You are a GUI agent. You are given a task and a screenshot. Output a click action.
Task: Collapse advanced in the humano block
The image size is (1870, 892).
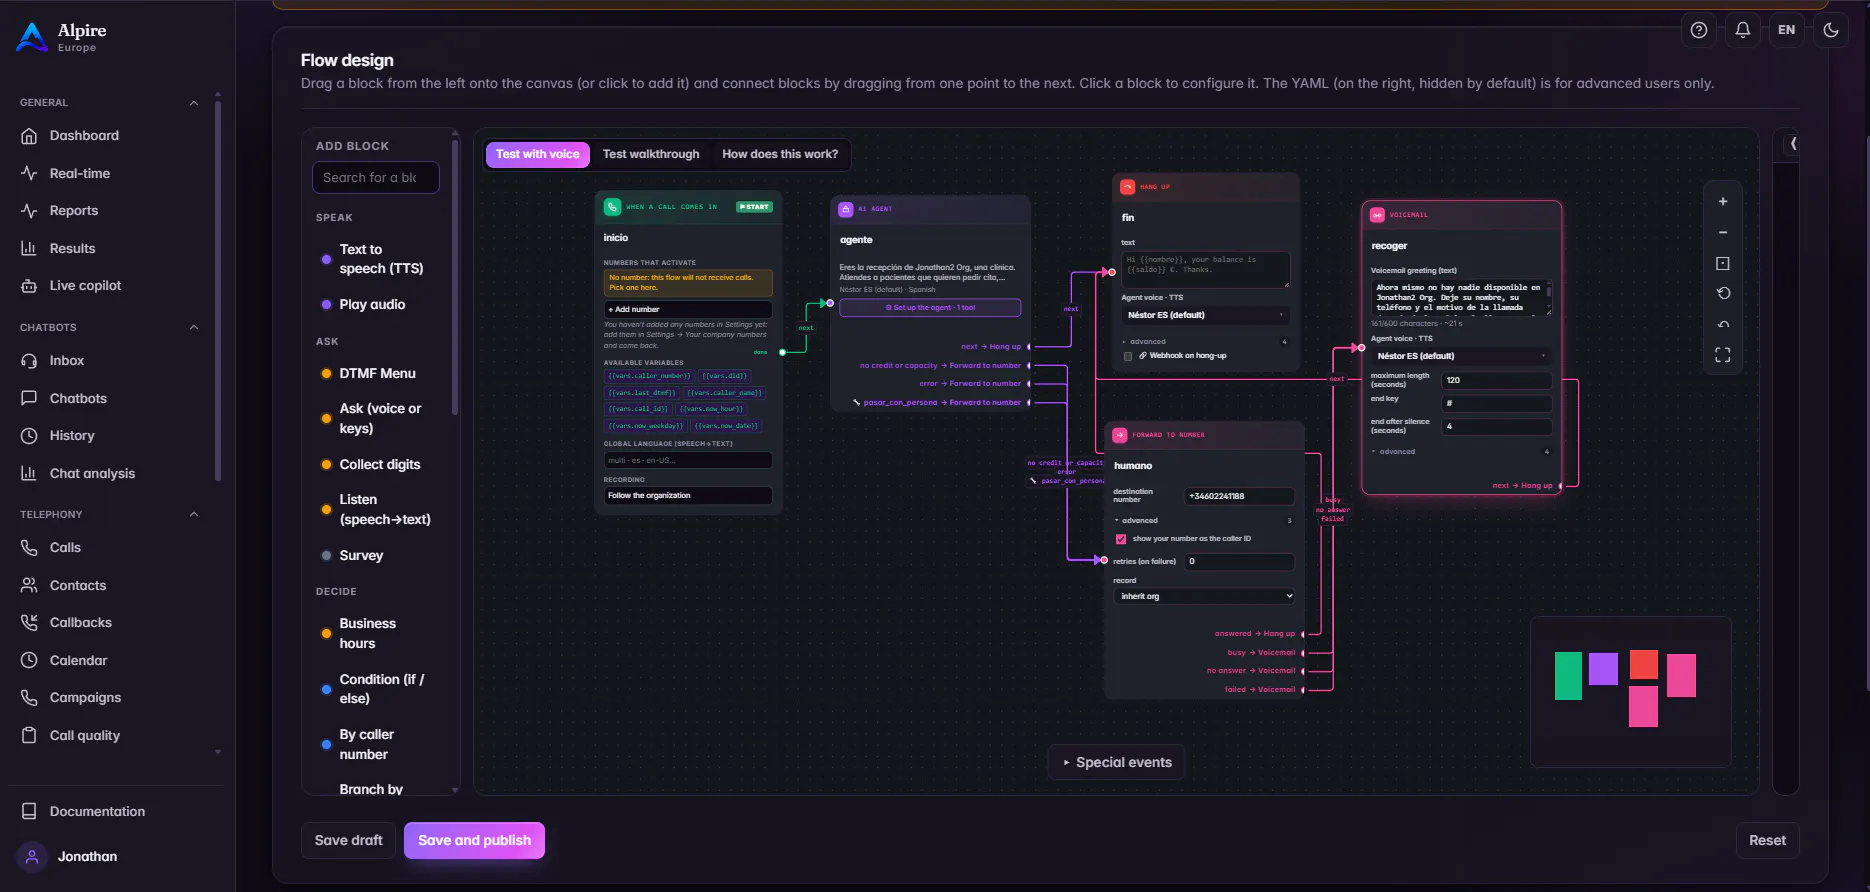[1137, 521]
